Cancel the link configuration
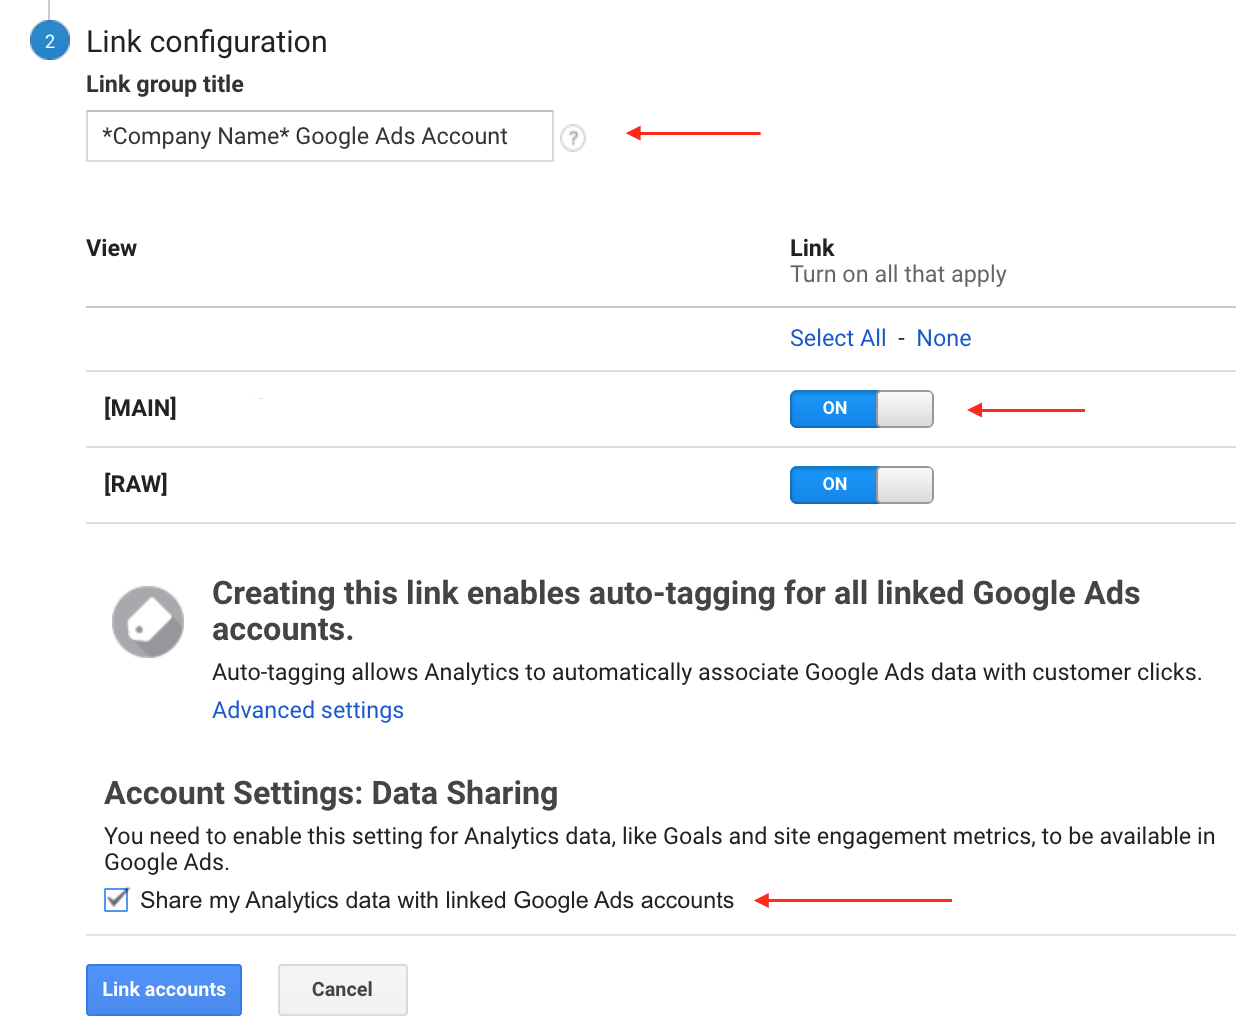Viewport: 1248px width, 1036px height. pyautogui.click(x=342, y=989)
